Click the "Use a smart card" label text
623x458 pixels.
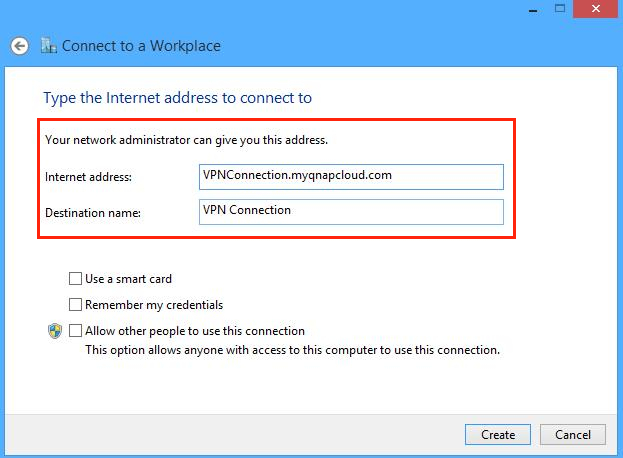tap(128, 279)
